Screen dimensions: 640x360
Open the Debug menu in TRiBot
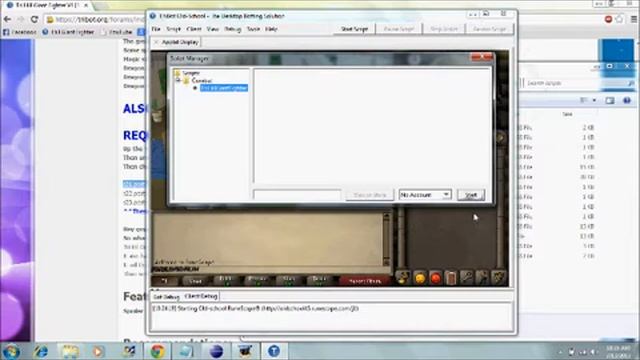pos(233,29)
